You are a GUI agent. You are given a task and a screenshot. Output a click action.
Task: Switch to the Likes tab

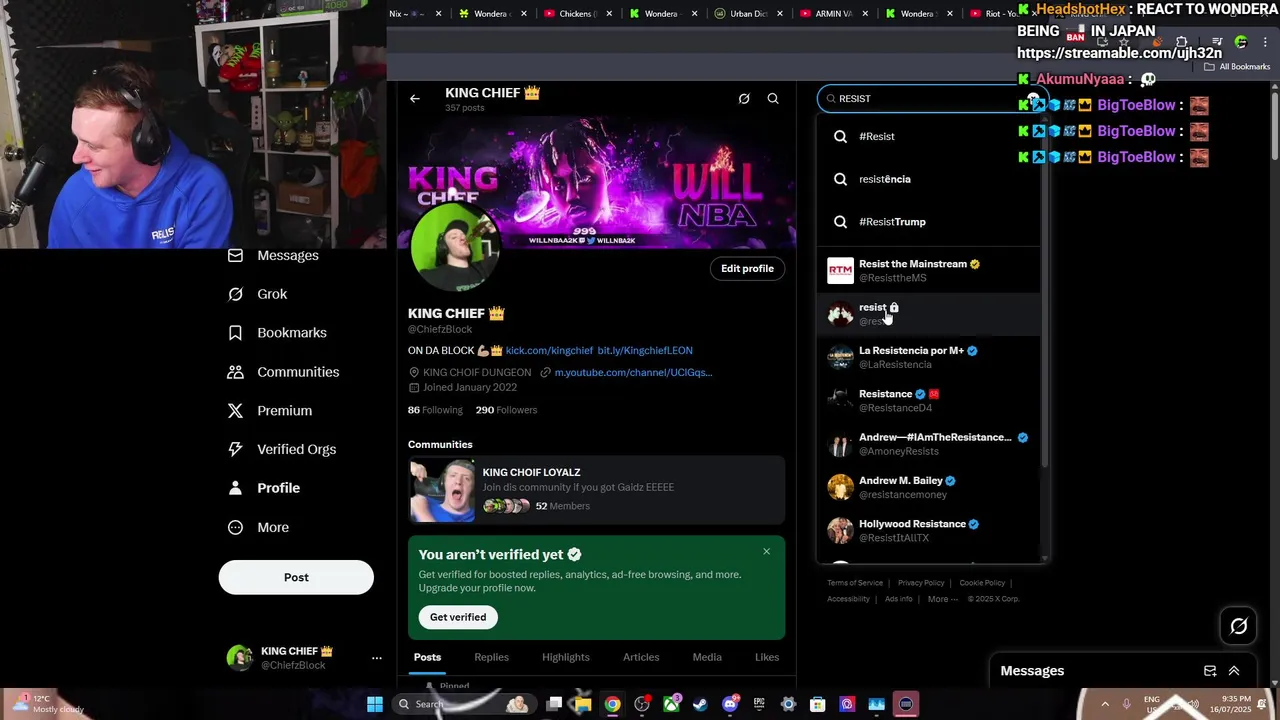click(767, 657)
